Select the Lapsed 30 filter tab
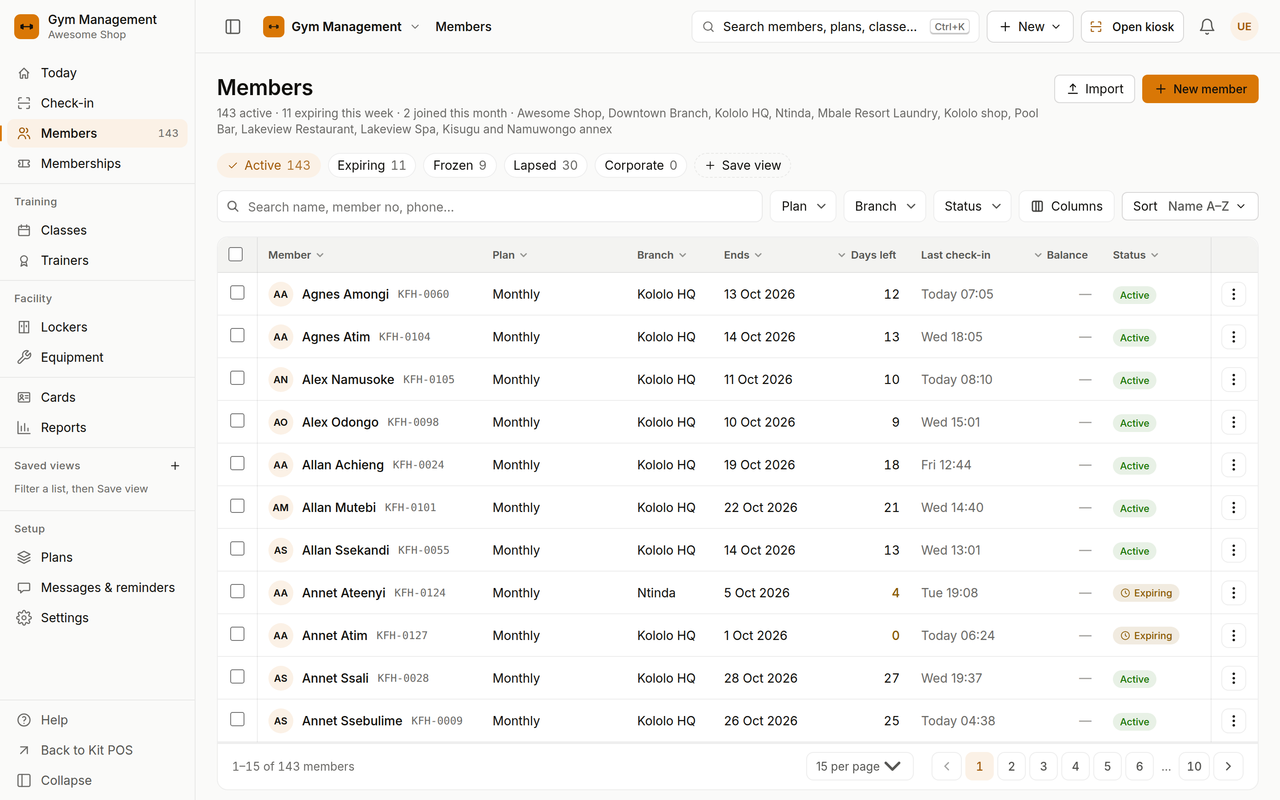Image resolution: width=1280 pixels, height=800 pixels. tap(545, 165)
